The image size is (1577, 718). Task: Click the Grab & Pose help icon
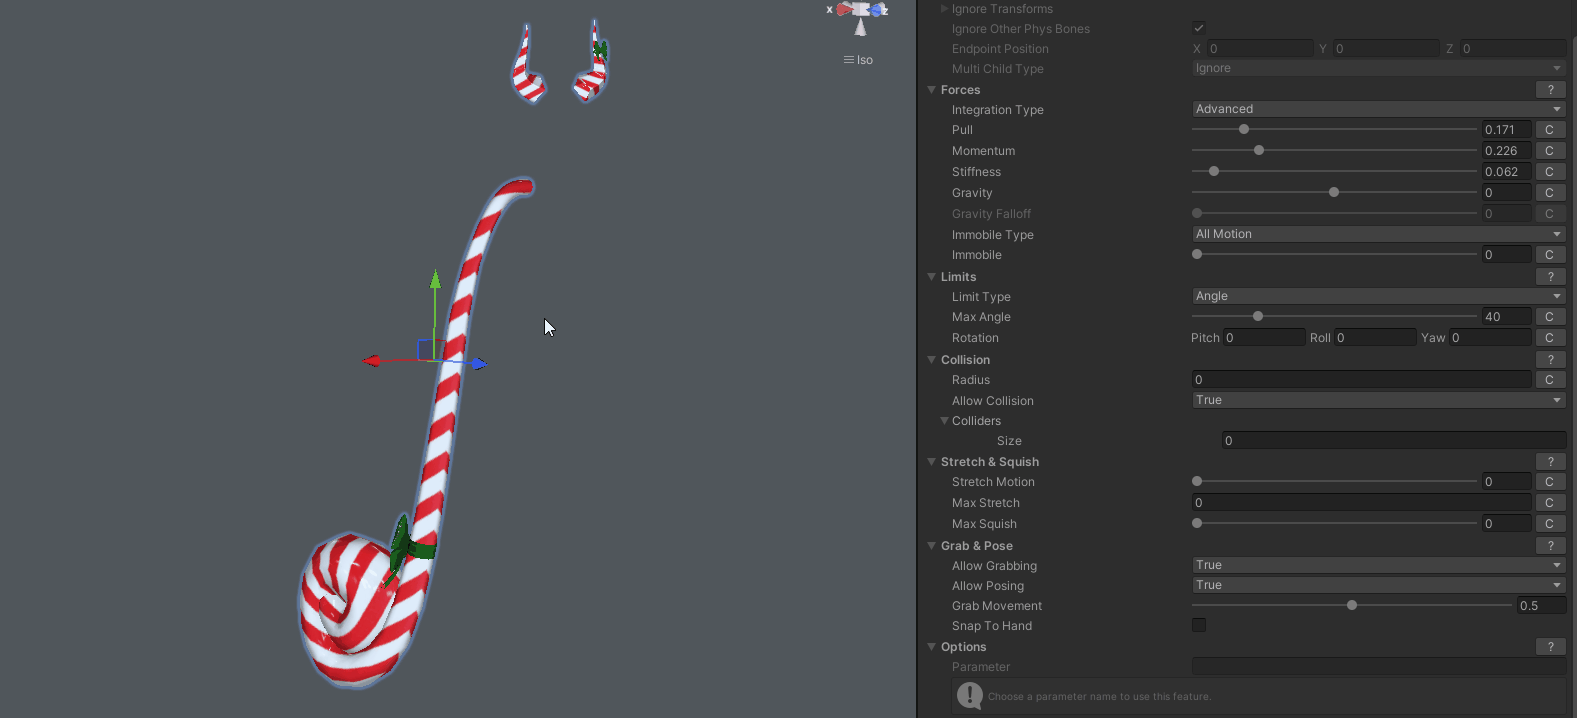pyautogui.click(x=1550, y=546)
